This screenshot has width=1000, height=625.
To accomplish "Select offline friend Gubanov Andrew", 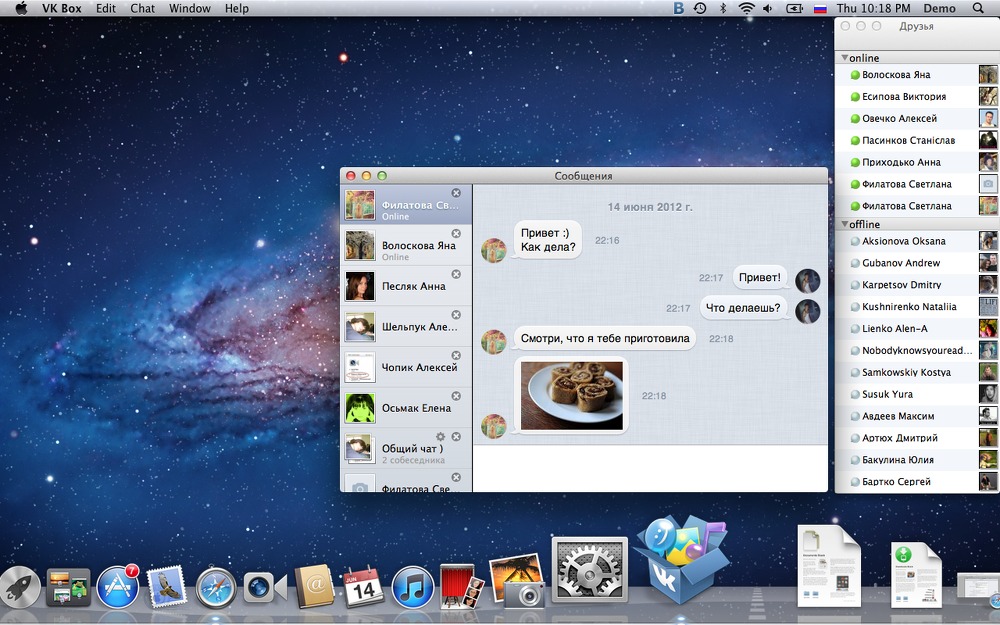I will click(x=917, y=263).
